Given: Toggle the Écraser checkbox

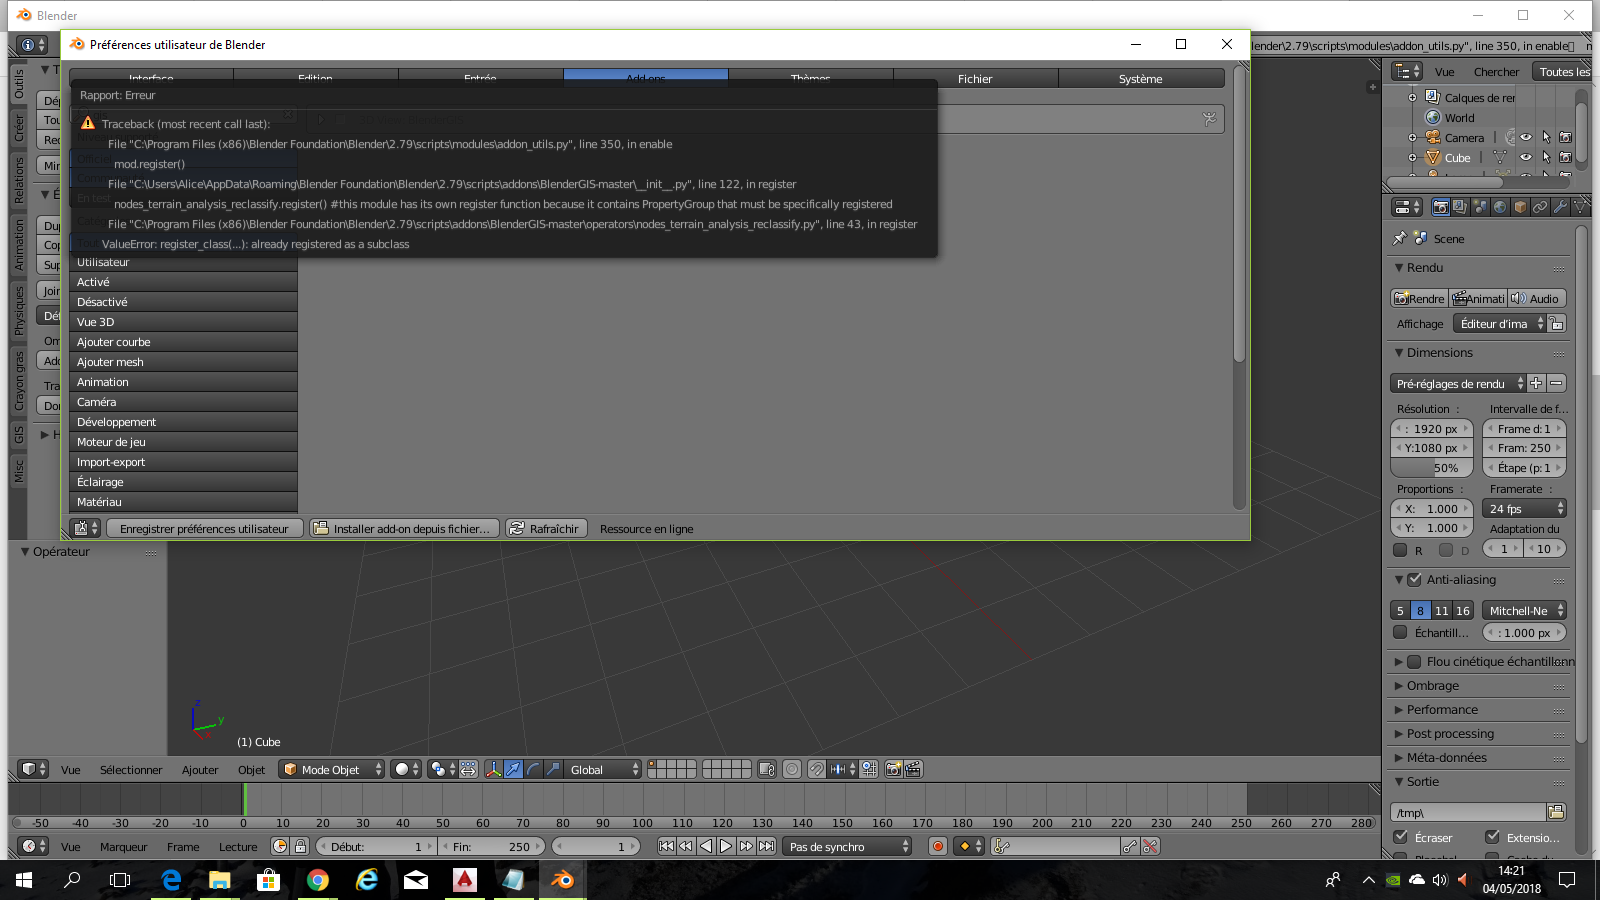Looking at the screenshot, I should point(1400,837).
